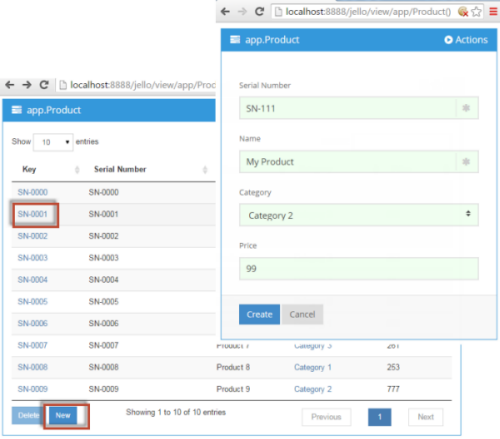Click the required asterisk in Name field
The width and height of the screenshot is (500, 439).
click(x=466, y=162)
